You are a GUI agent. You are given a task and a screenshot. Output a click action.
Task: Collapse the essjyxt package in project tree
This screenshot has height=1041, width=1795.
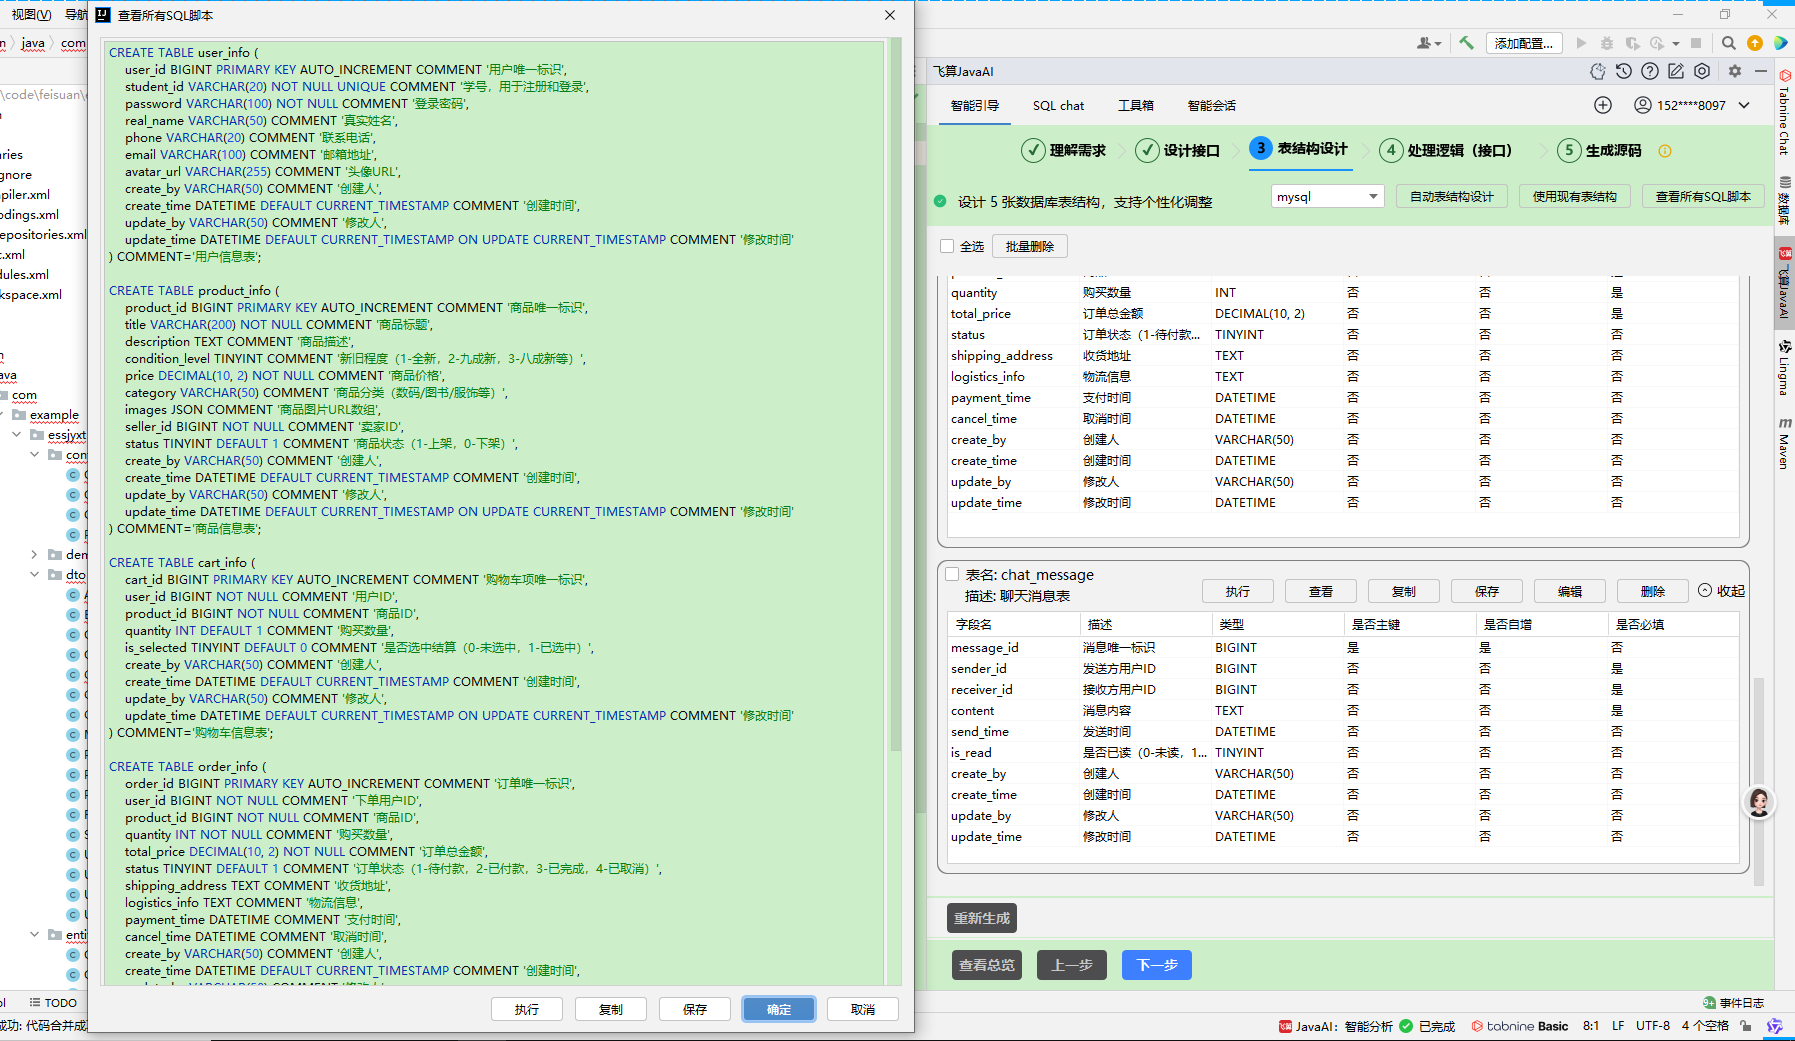point(16,435)
